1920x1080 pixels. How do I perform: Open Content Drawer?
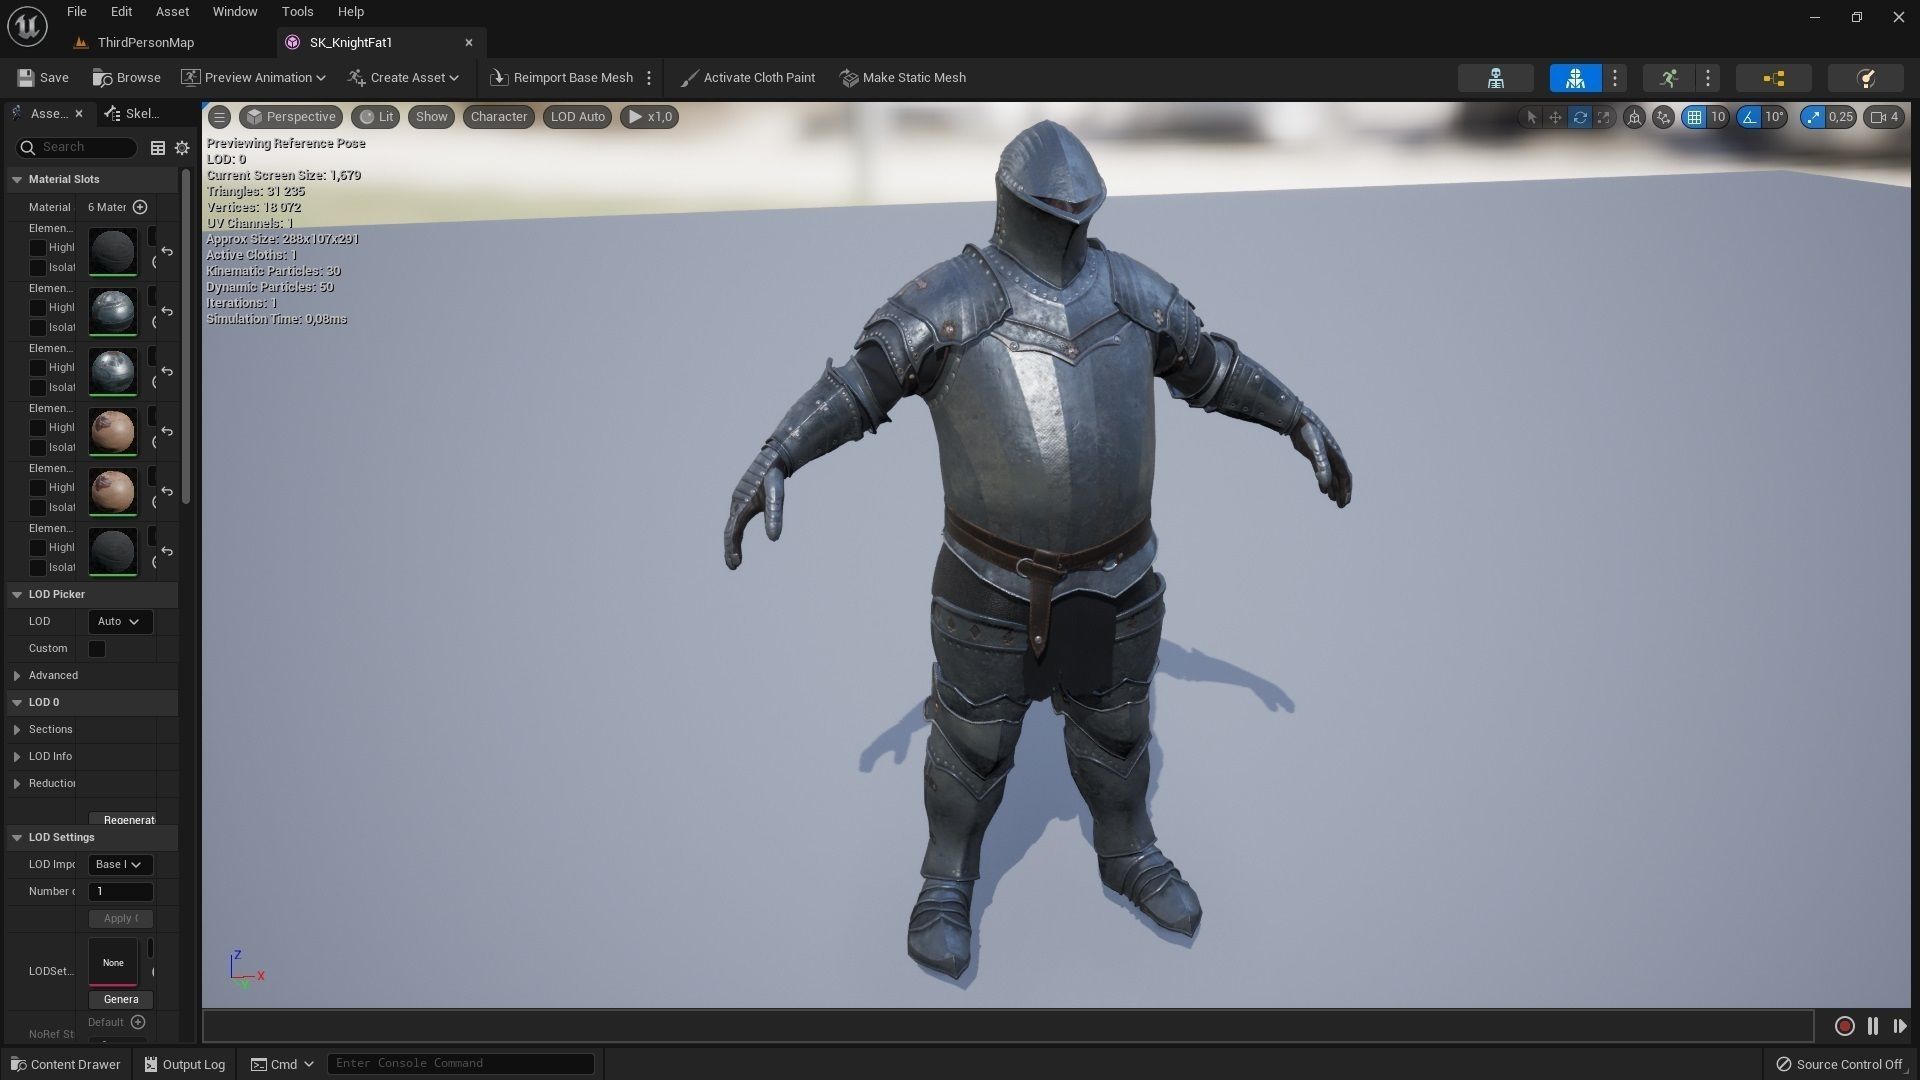[x=65, y=1064]
